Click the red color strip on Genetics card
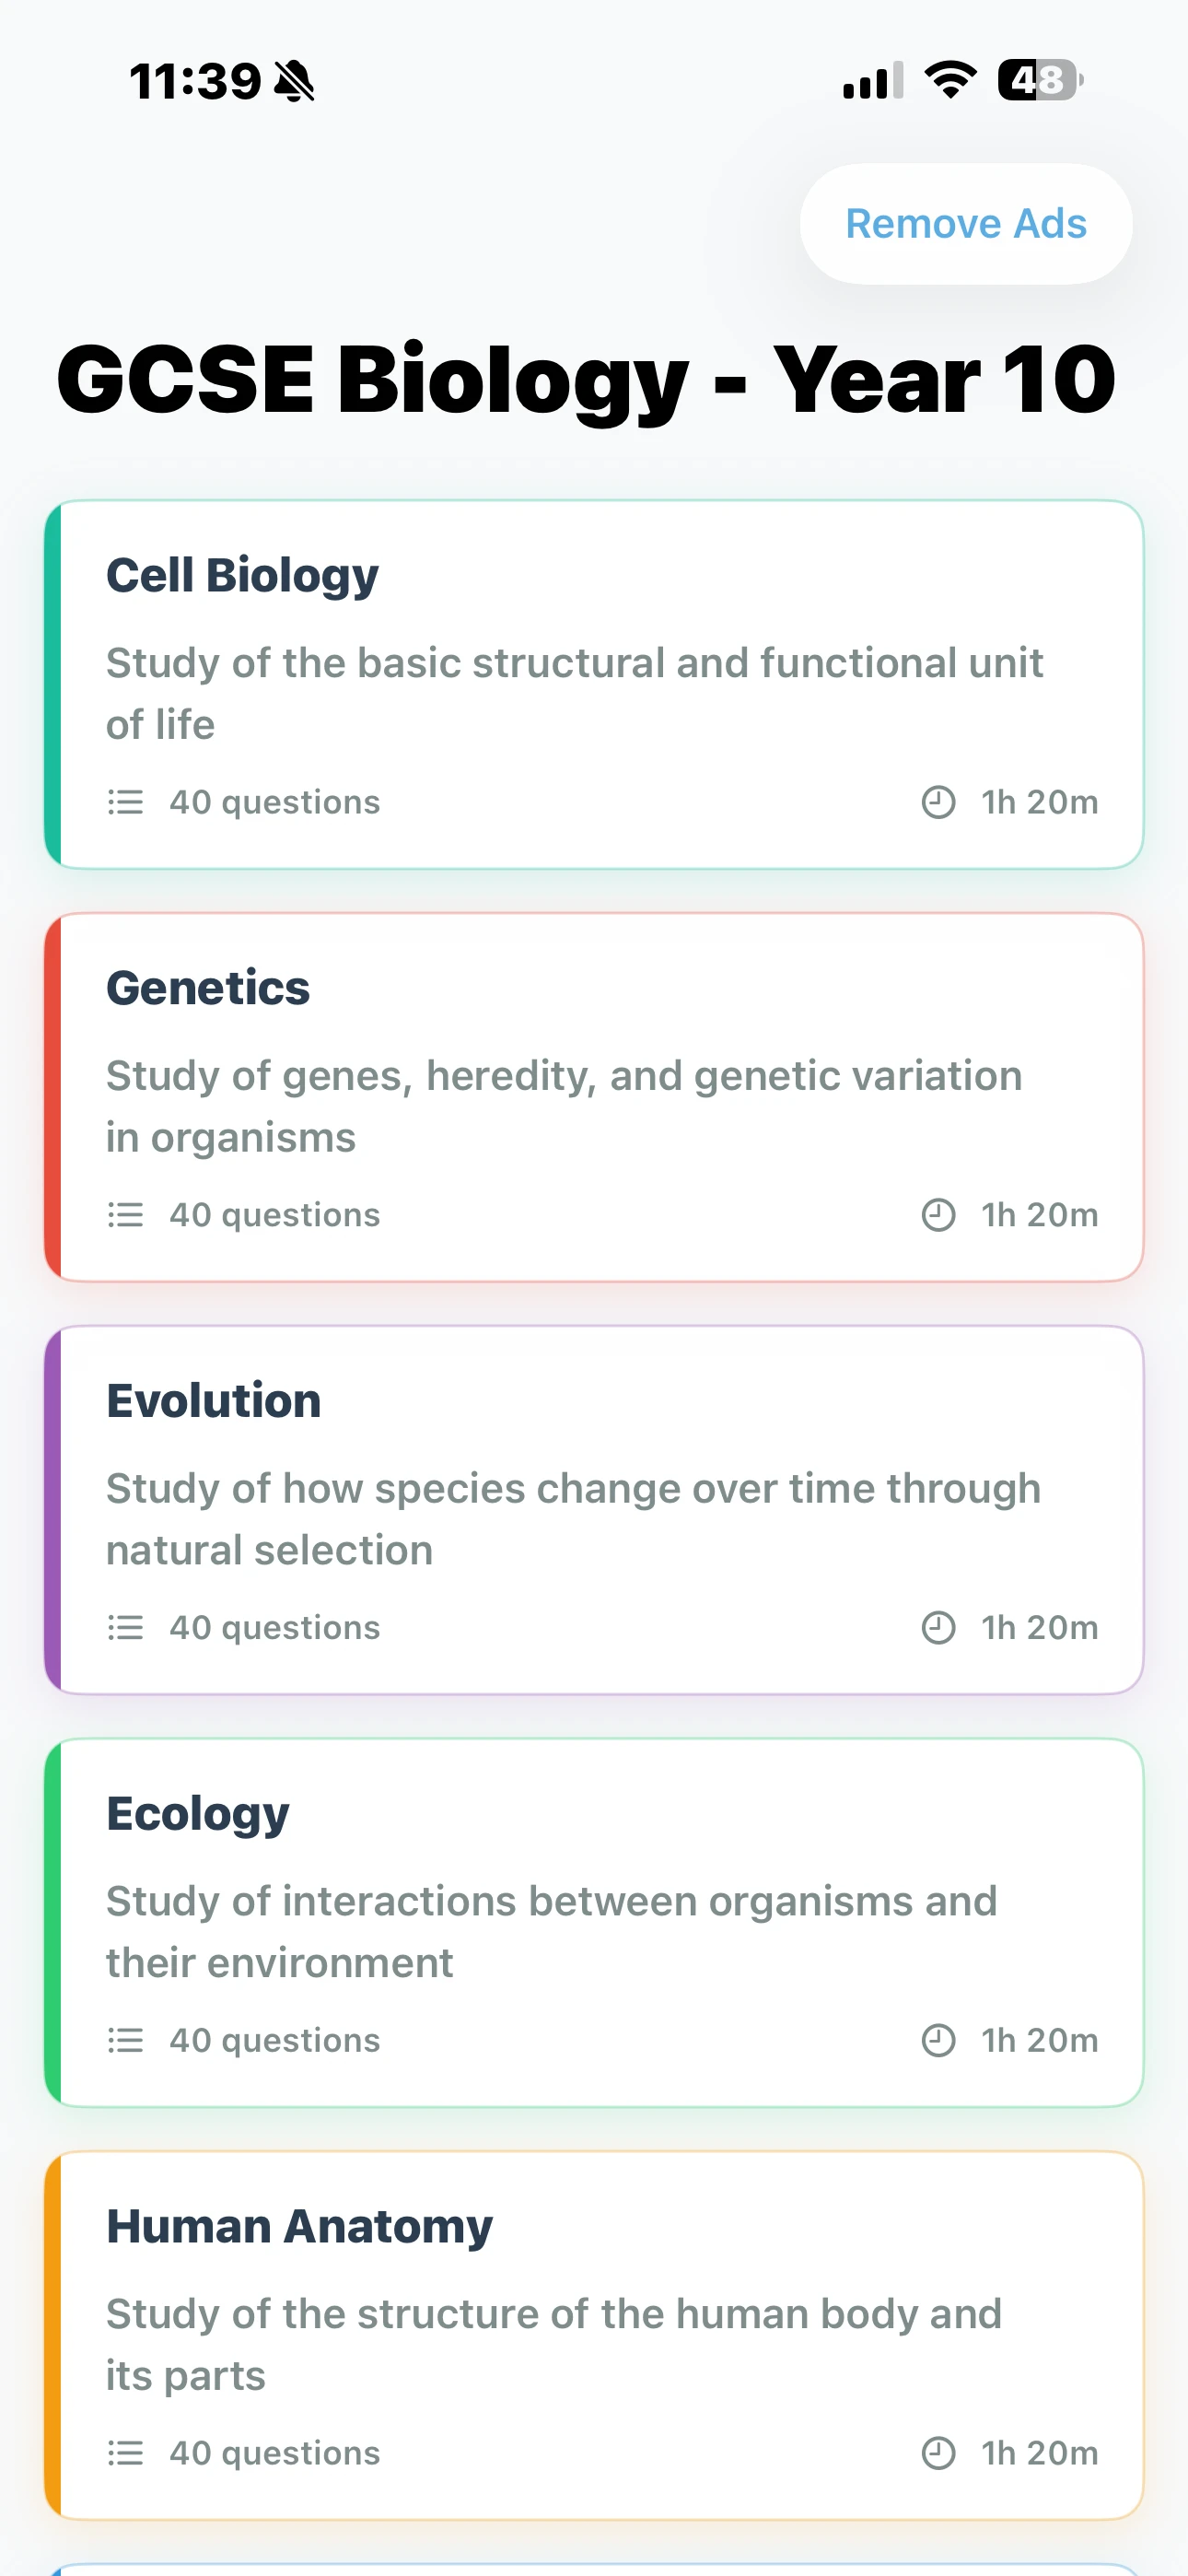Viewport: 1188px width, 2576px height. point(53,1097)
